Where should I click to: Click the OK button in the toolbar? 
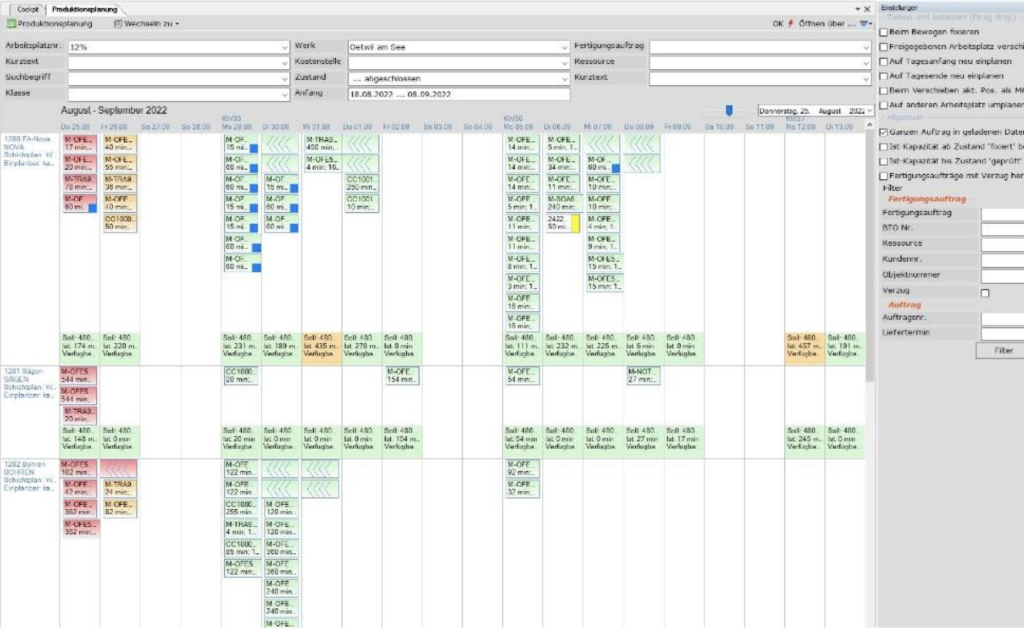[x=778, y=24]
